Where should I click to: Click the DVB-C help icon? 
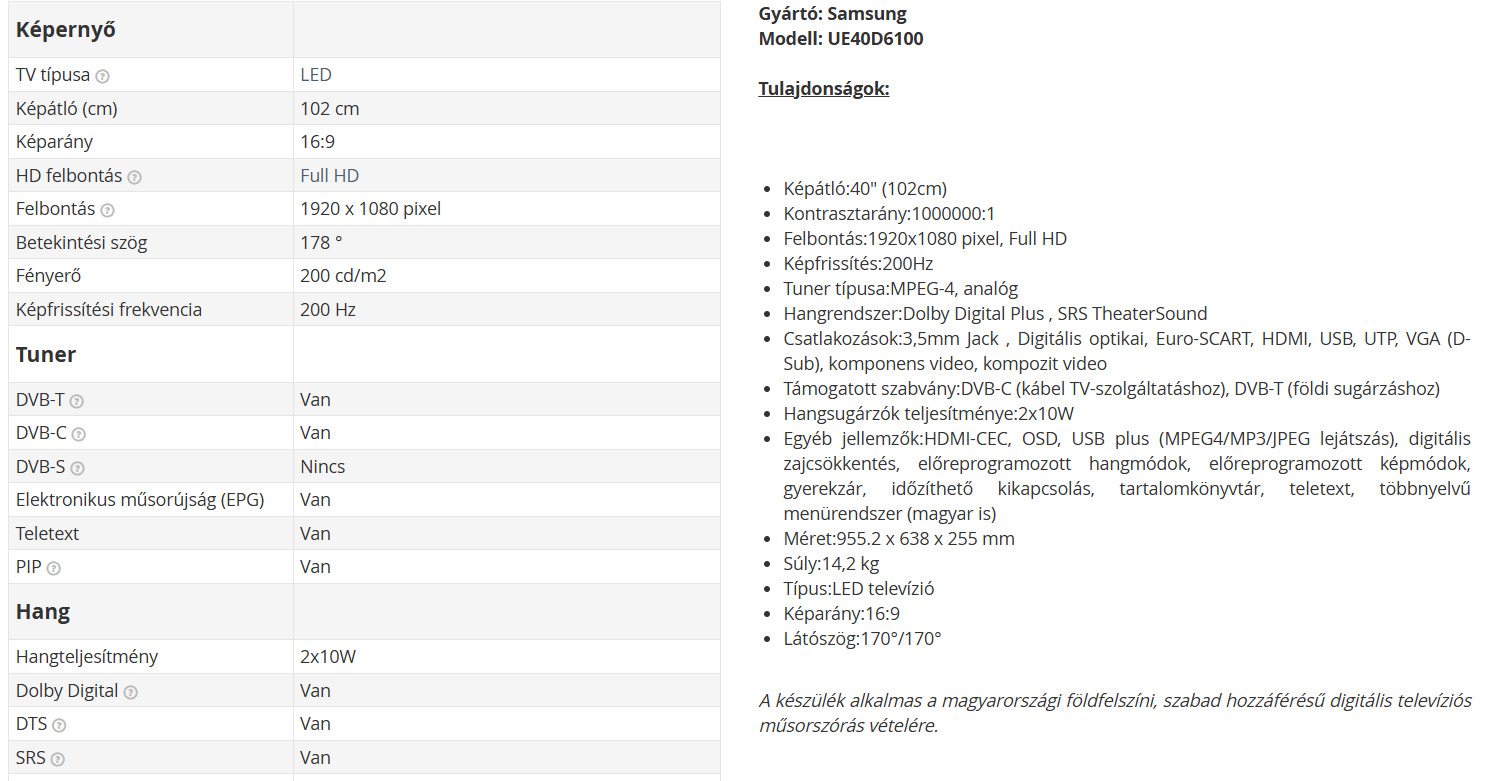[79, 434]
